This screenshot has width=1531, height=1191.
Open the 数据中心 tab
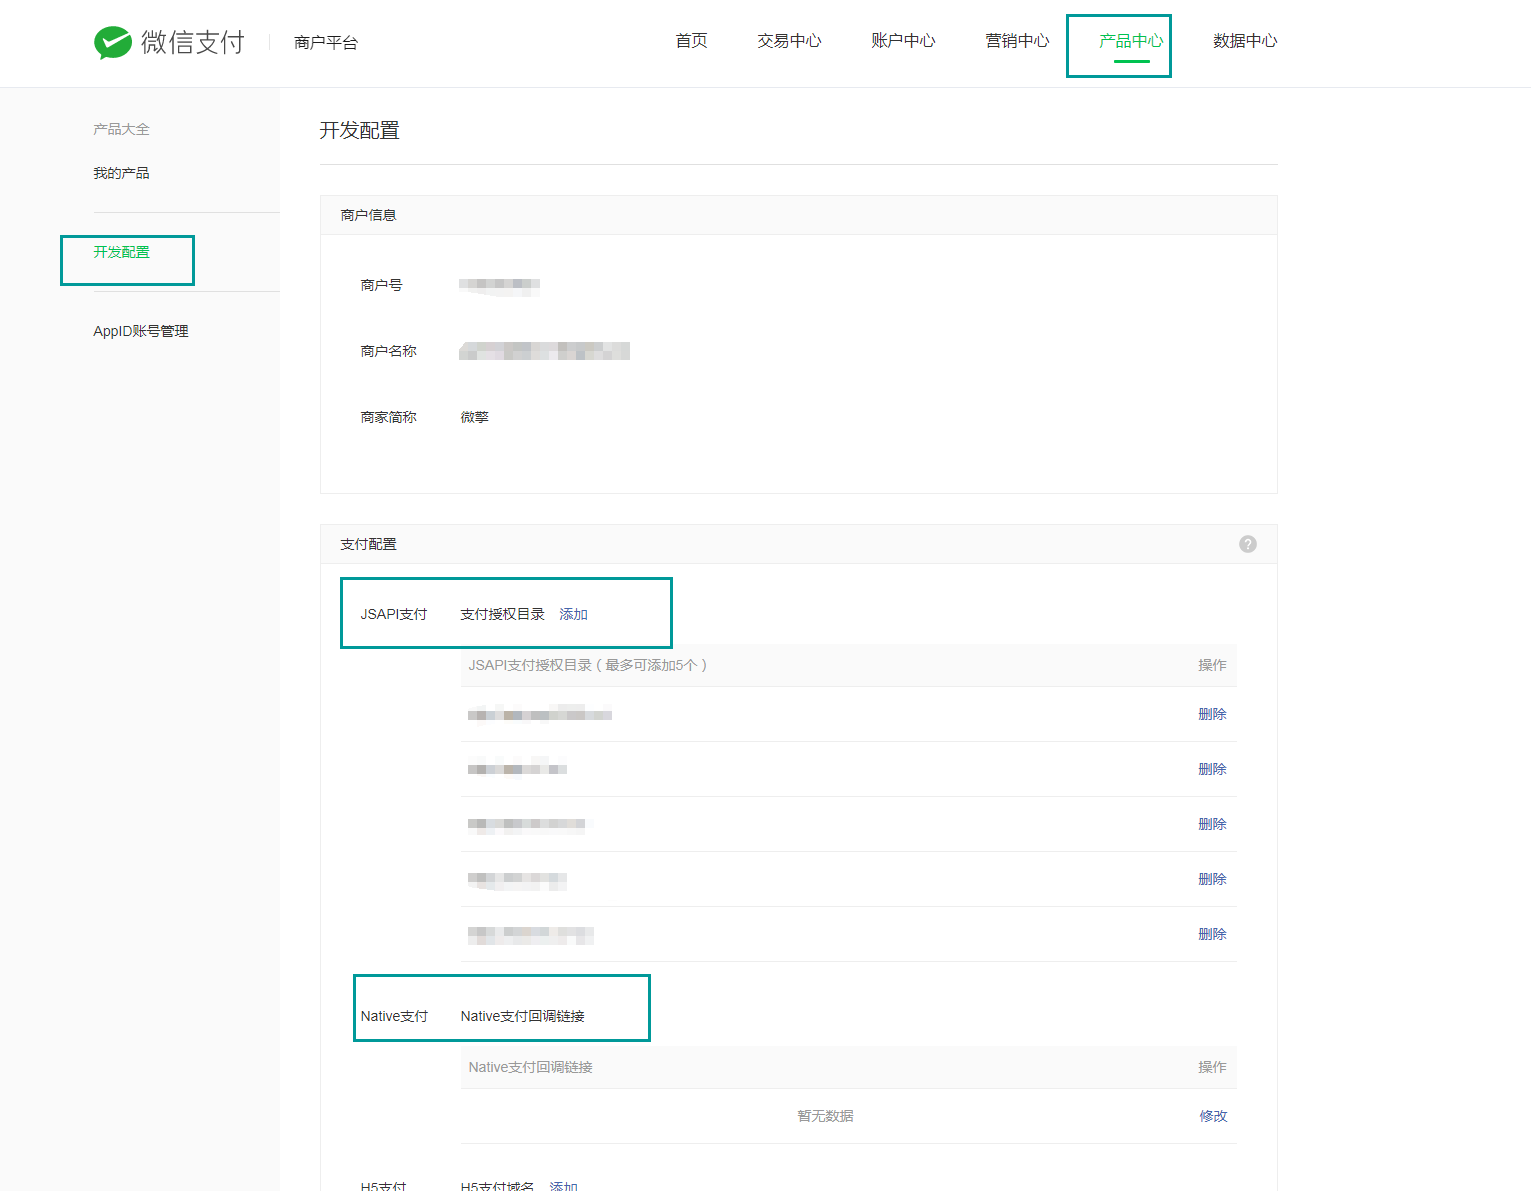click(x=1245, y=41)
